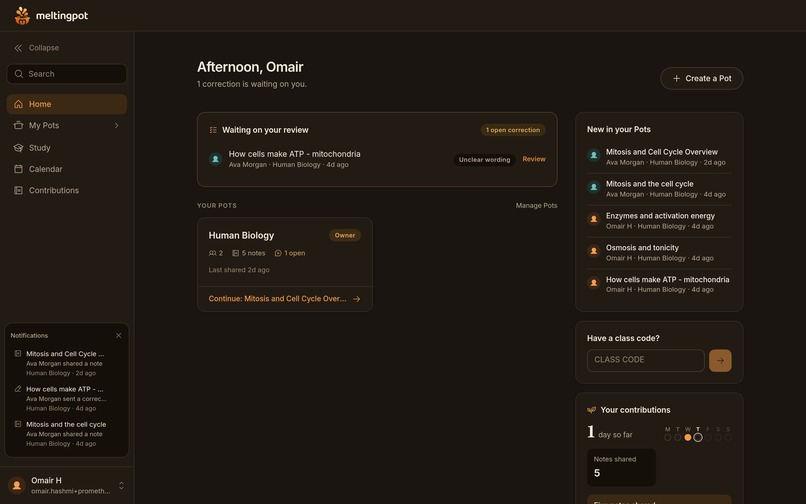
Task: Click Collapse label in sidebar
Action: (x=44, y=48)
